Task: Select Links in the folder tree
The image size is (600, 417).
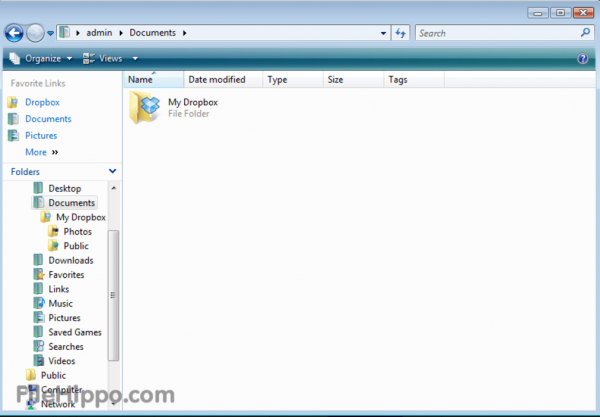Action: 59,289
